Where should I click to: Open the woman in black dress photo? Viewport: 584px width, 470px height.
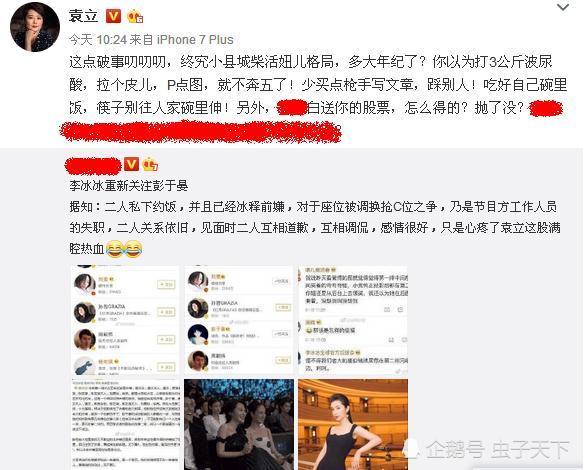pos(353,424)
